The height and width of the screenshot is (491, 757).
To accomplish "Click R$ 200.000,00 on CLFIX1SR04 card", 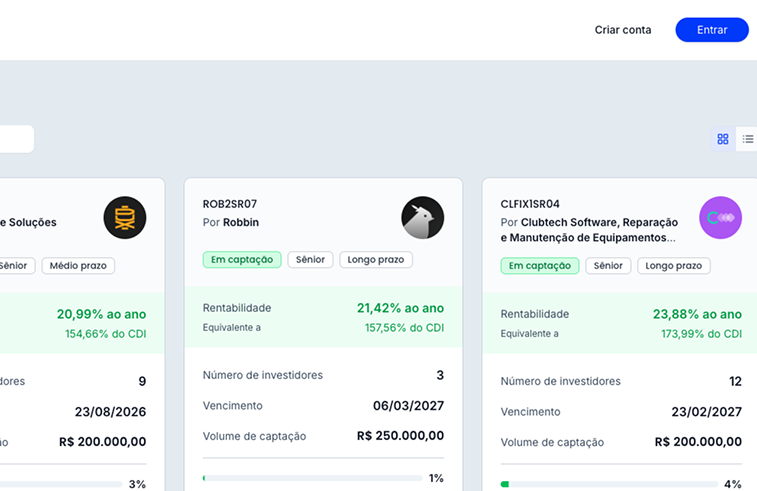I will pyautogui.click(x=698, y=442).
